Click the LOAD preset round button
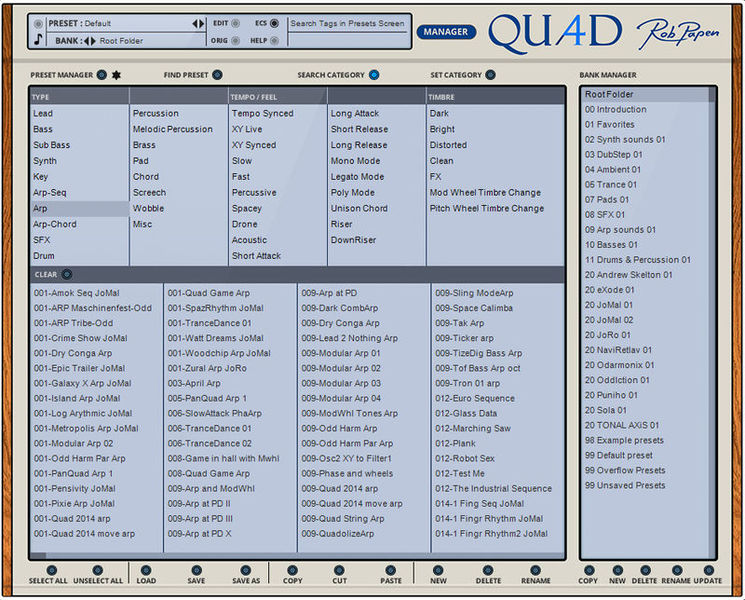The image size is (745, 600). click(146, 570)
